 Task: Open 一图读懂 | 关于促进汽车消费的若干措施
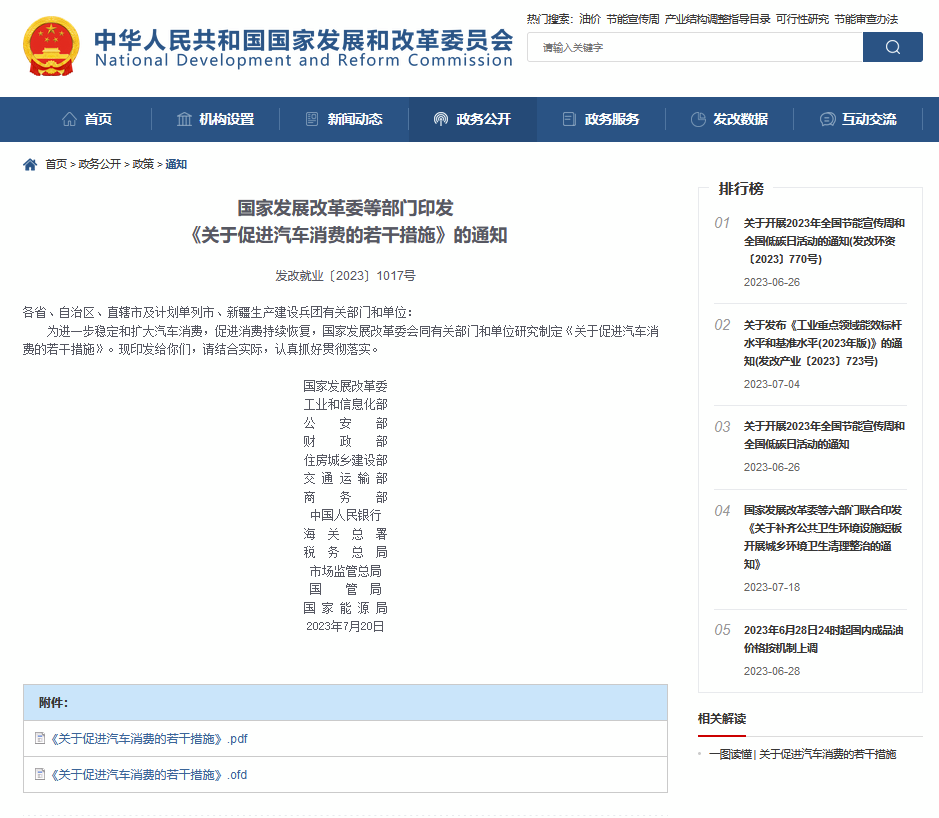point(802,754)
